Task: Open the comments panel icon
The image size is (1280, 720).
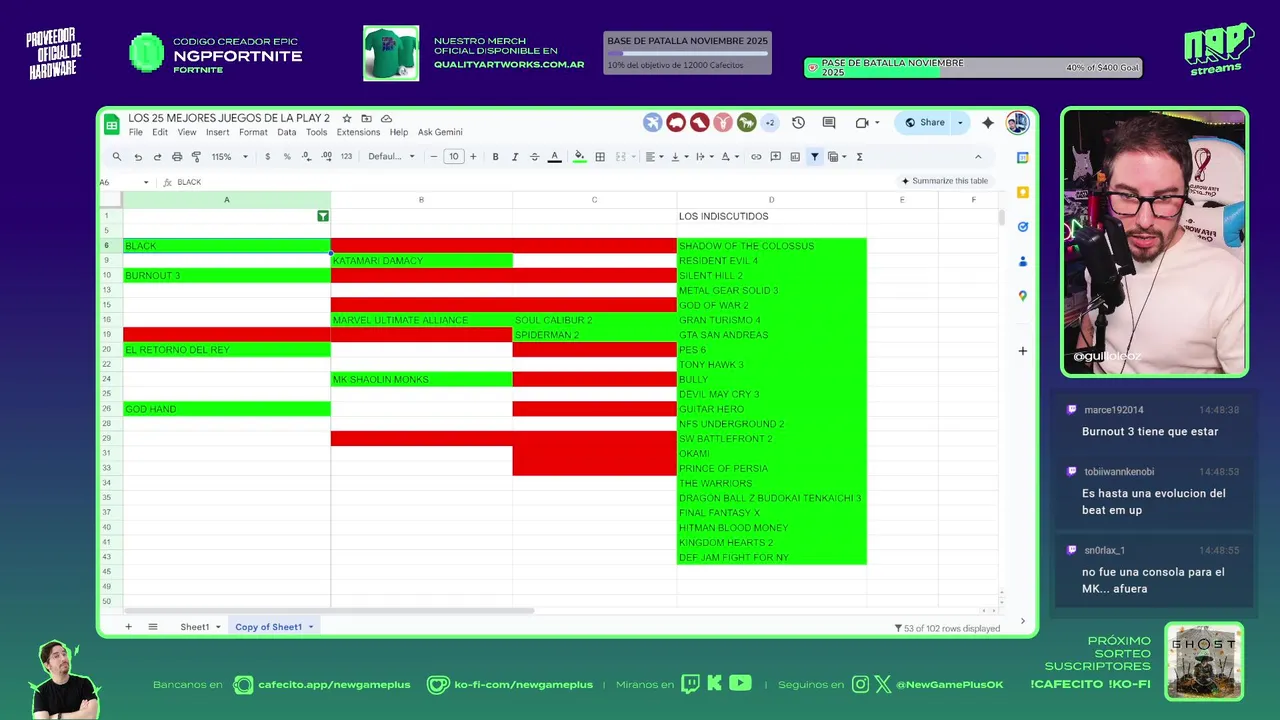Action: click(x=829, y=123)
